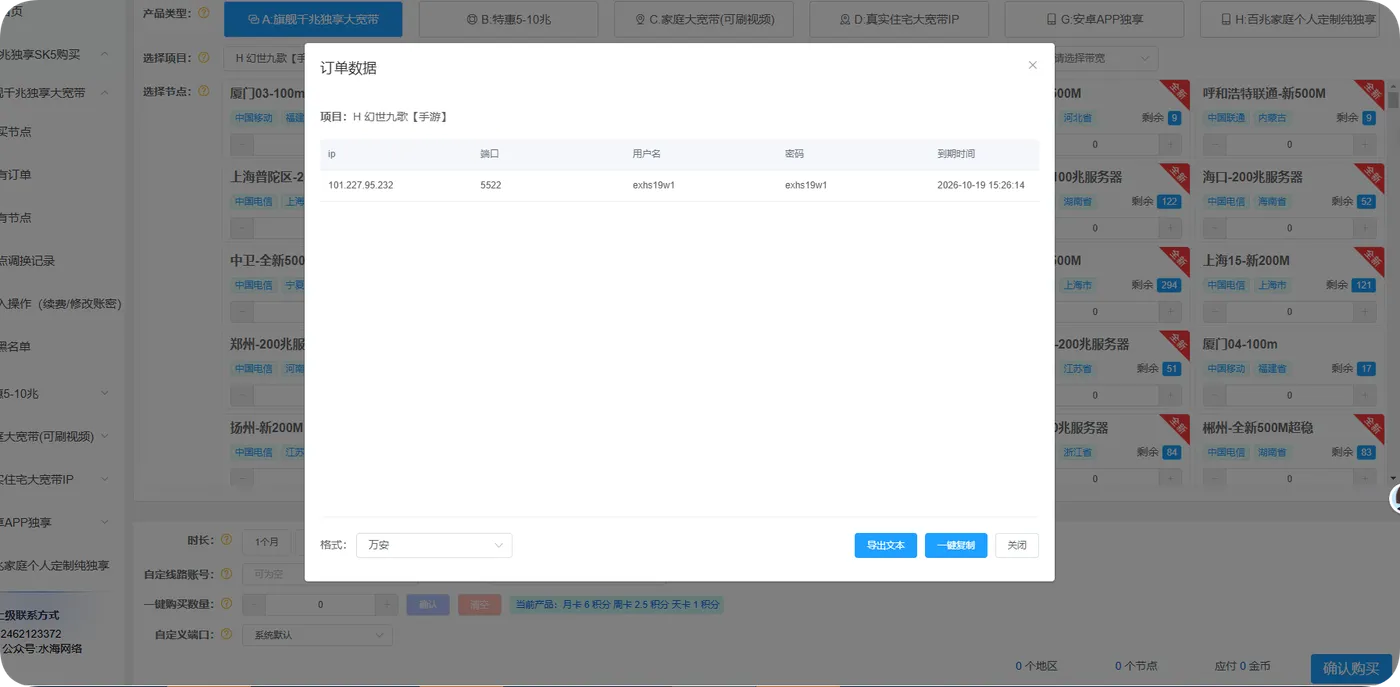Click the 确认购买 button

click(1350, 668)
